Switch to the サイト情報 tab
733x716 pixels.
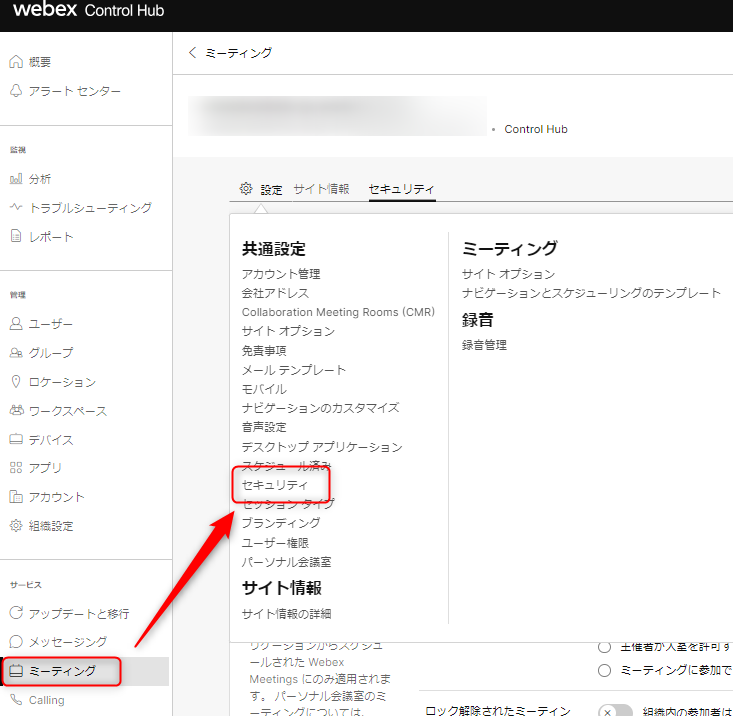[x=322, y=189]
